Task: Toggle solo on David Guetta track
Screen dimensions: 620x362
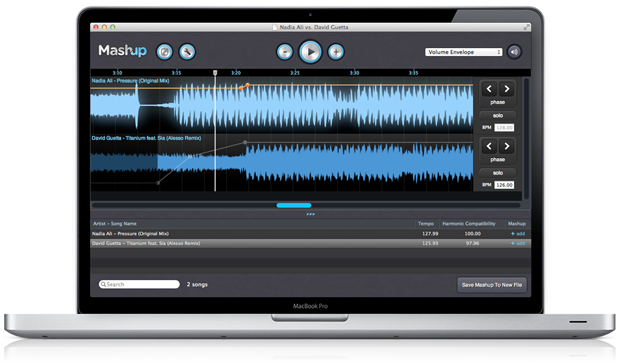Action: (497, 173)
